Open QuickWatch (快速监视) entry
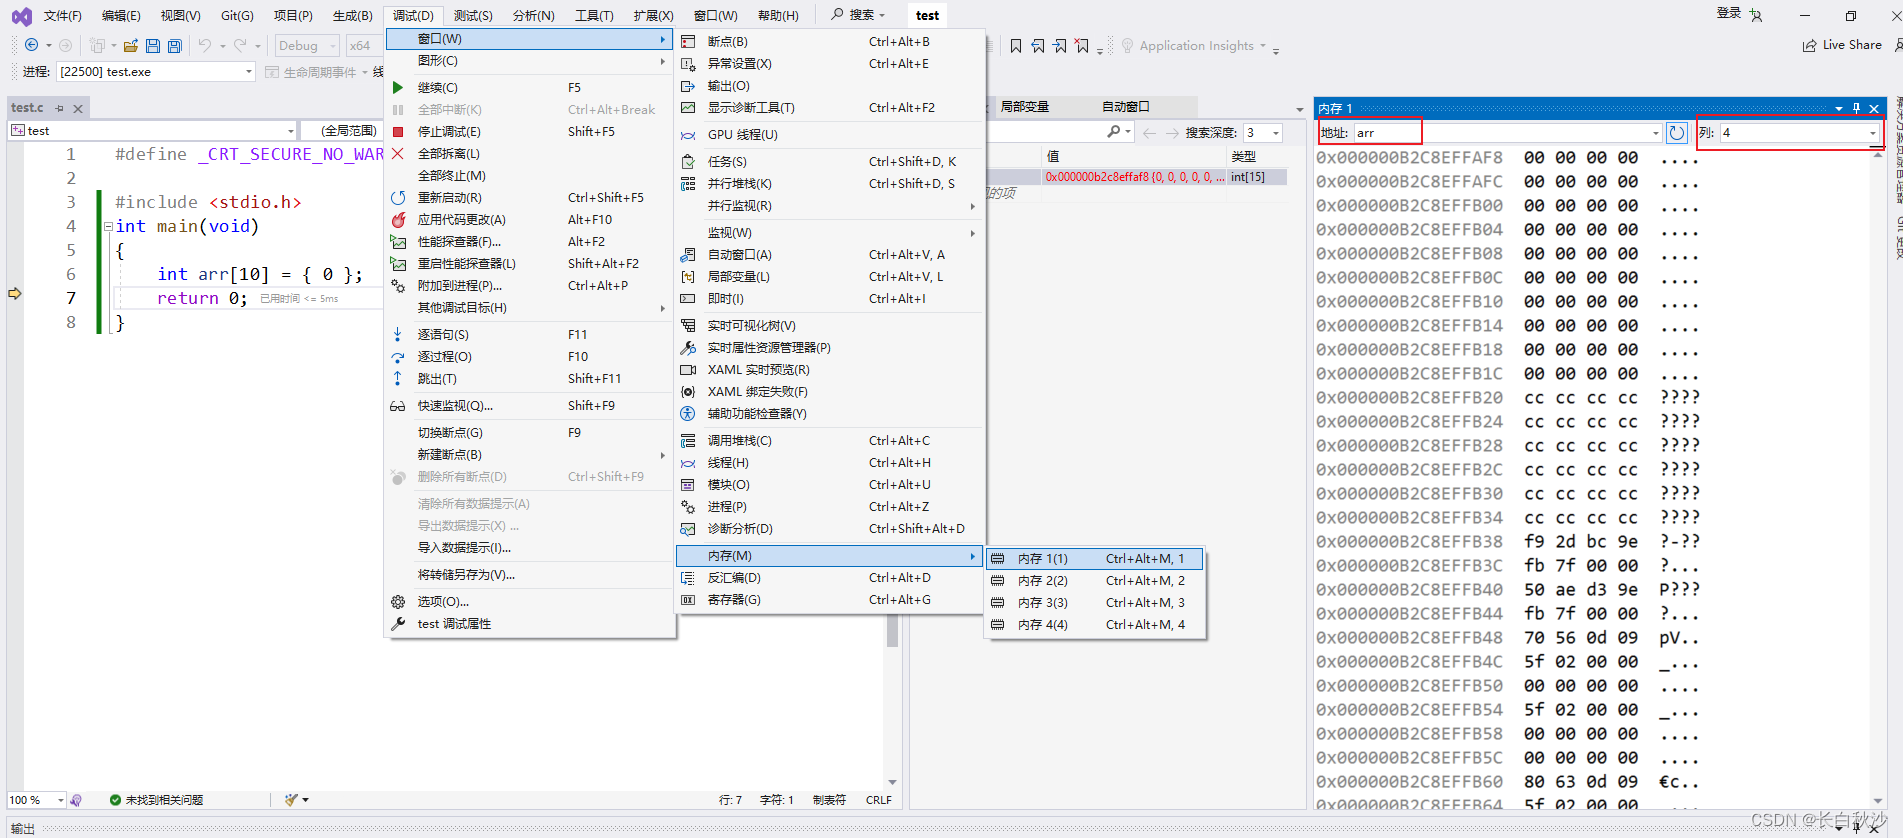Screen dimensions: 1903x838 [x=530, y=405]
